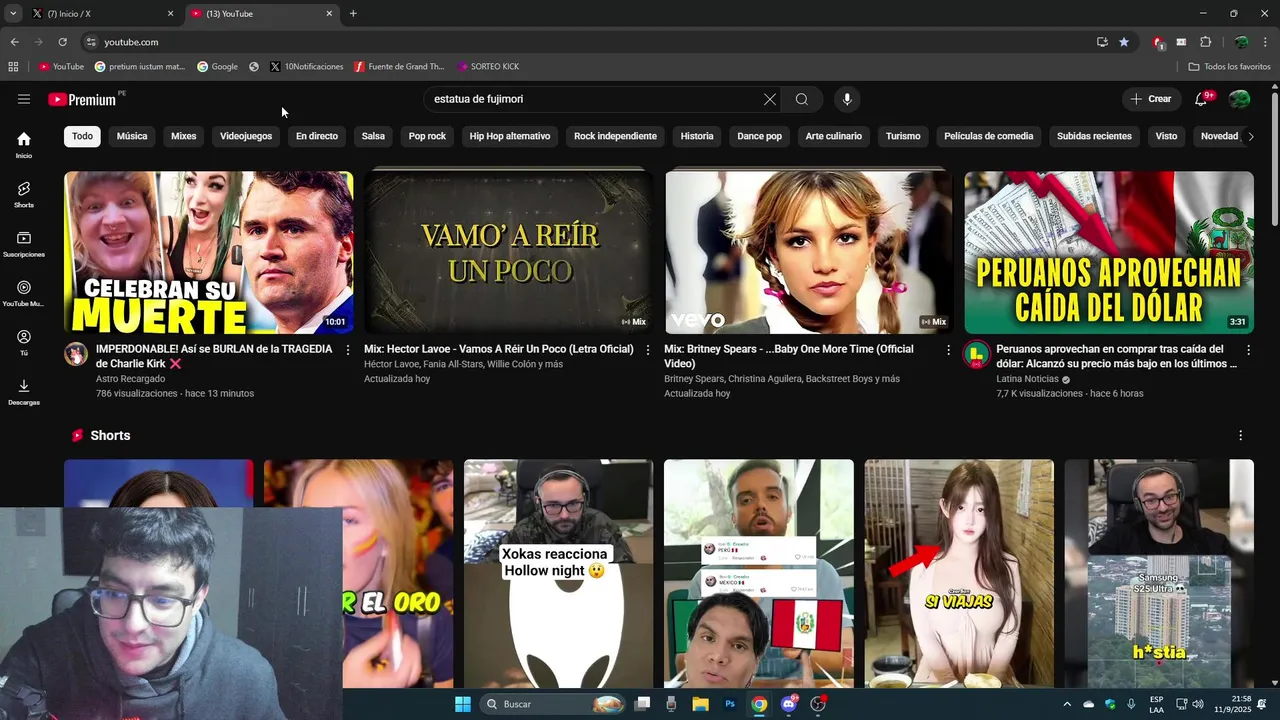Open Britney Spears mix thumbnail
Screen dimensions: 1280x720
coord(809,252)
